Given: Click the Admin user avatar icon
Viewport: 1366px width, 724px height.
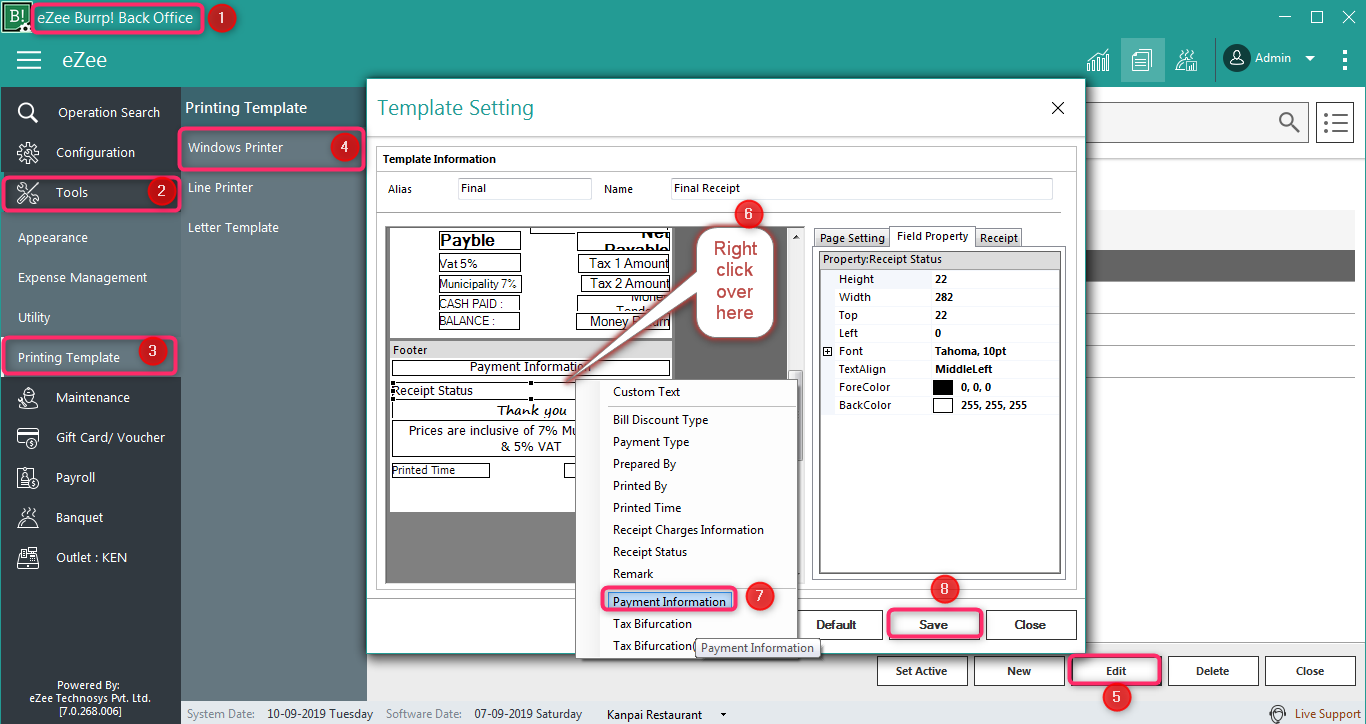Looking at the screenshot, I should [1237, 58].
